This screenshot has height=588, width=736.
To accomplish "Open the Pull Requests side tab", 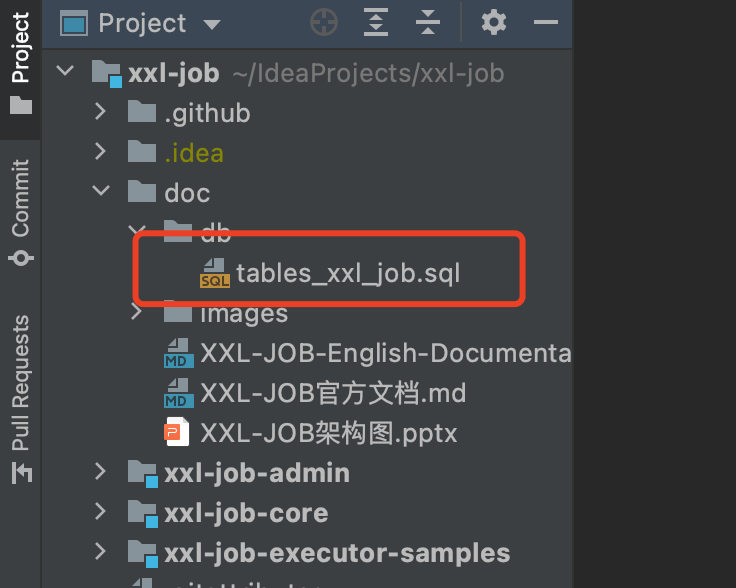I will coord(21,399).
